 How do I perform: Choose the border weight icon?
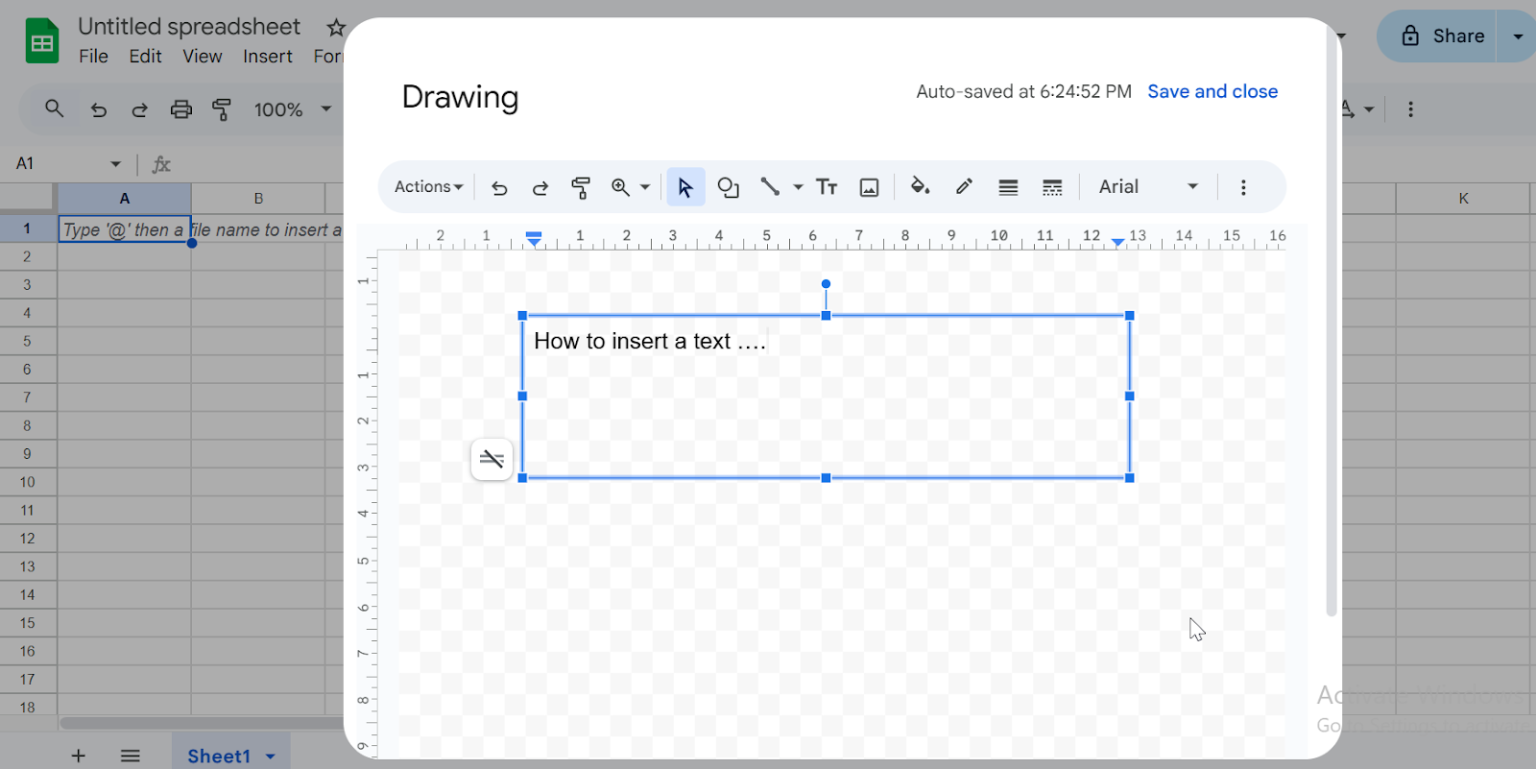(1007, 187)
